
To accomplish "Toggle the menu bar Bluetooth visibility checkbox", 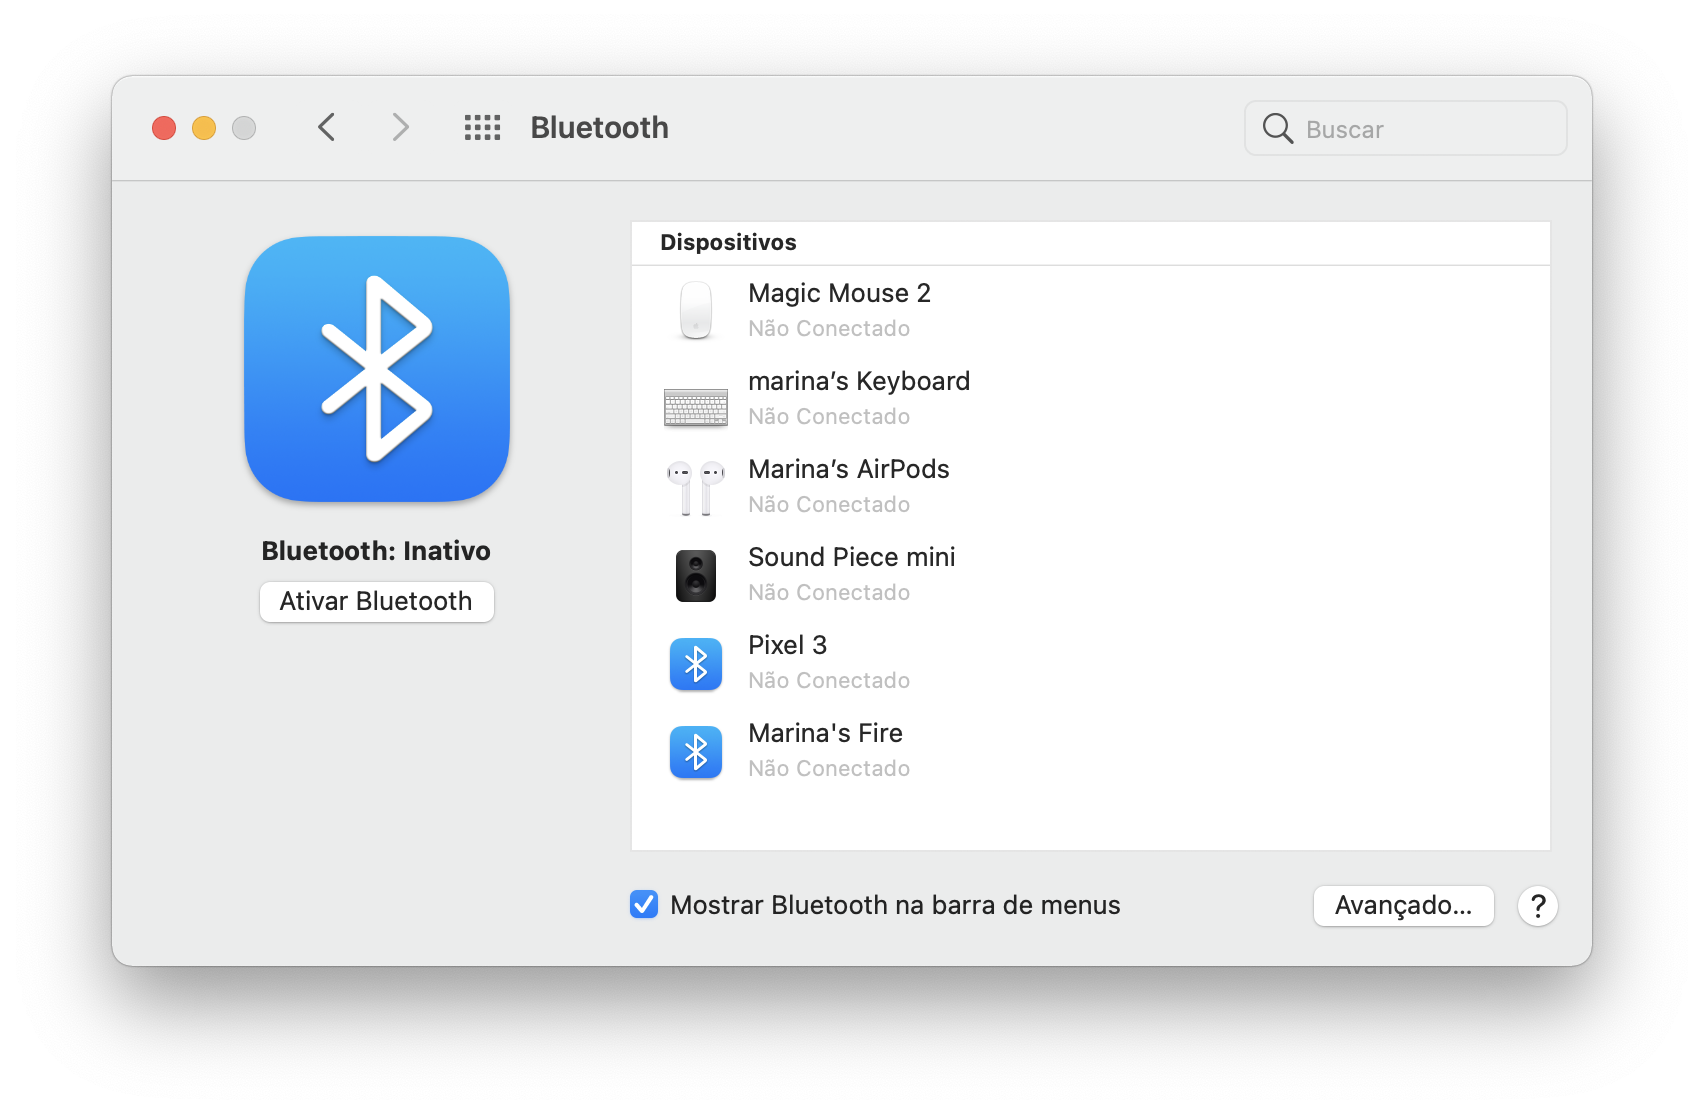I will click(x=643, y=905).
